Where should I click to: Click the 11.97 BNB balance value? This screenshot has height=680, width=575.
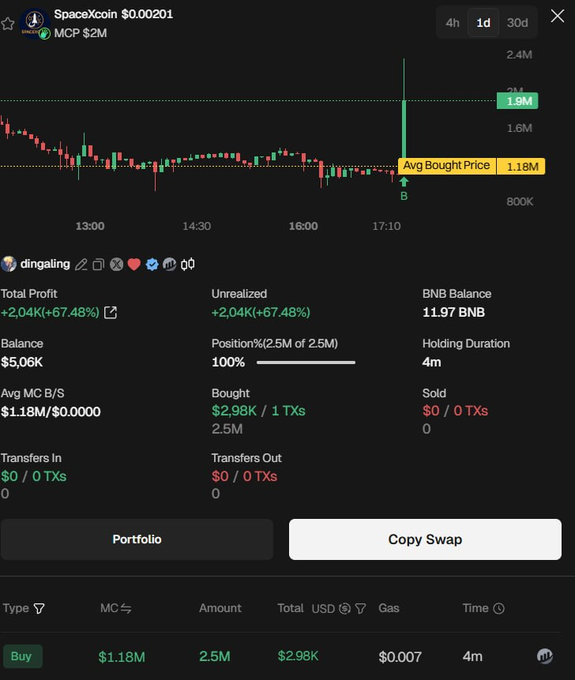(454, 312)
